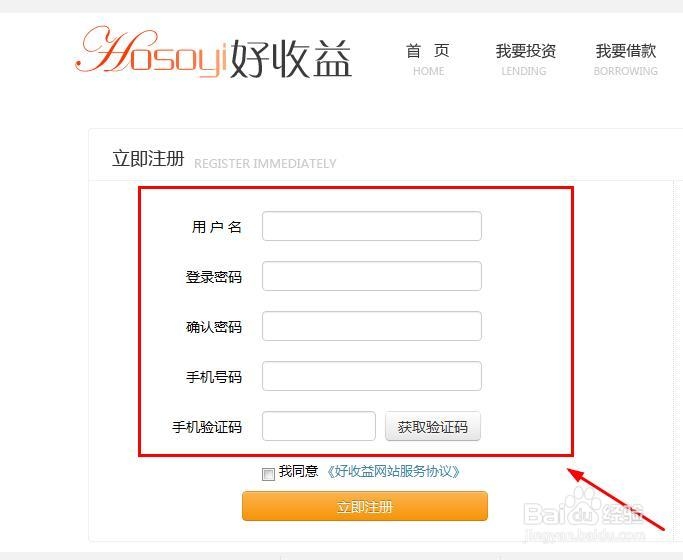Click the 获取验证码 button
Screen dimensions: 683x560
click(433, 426)
